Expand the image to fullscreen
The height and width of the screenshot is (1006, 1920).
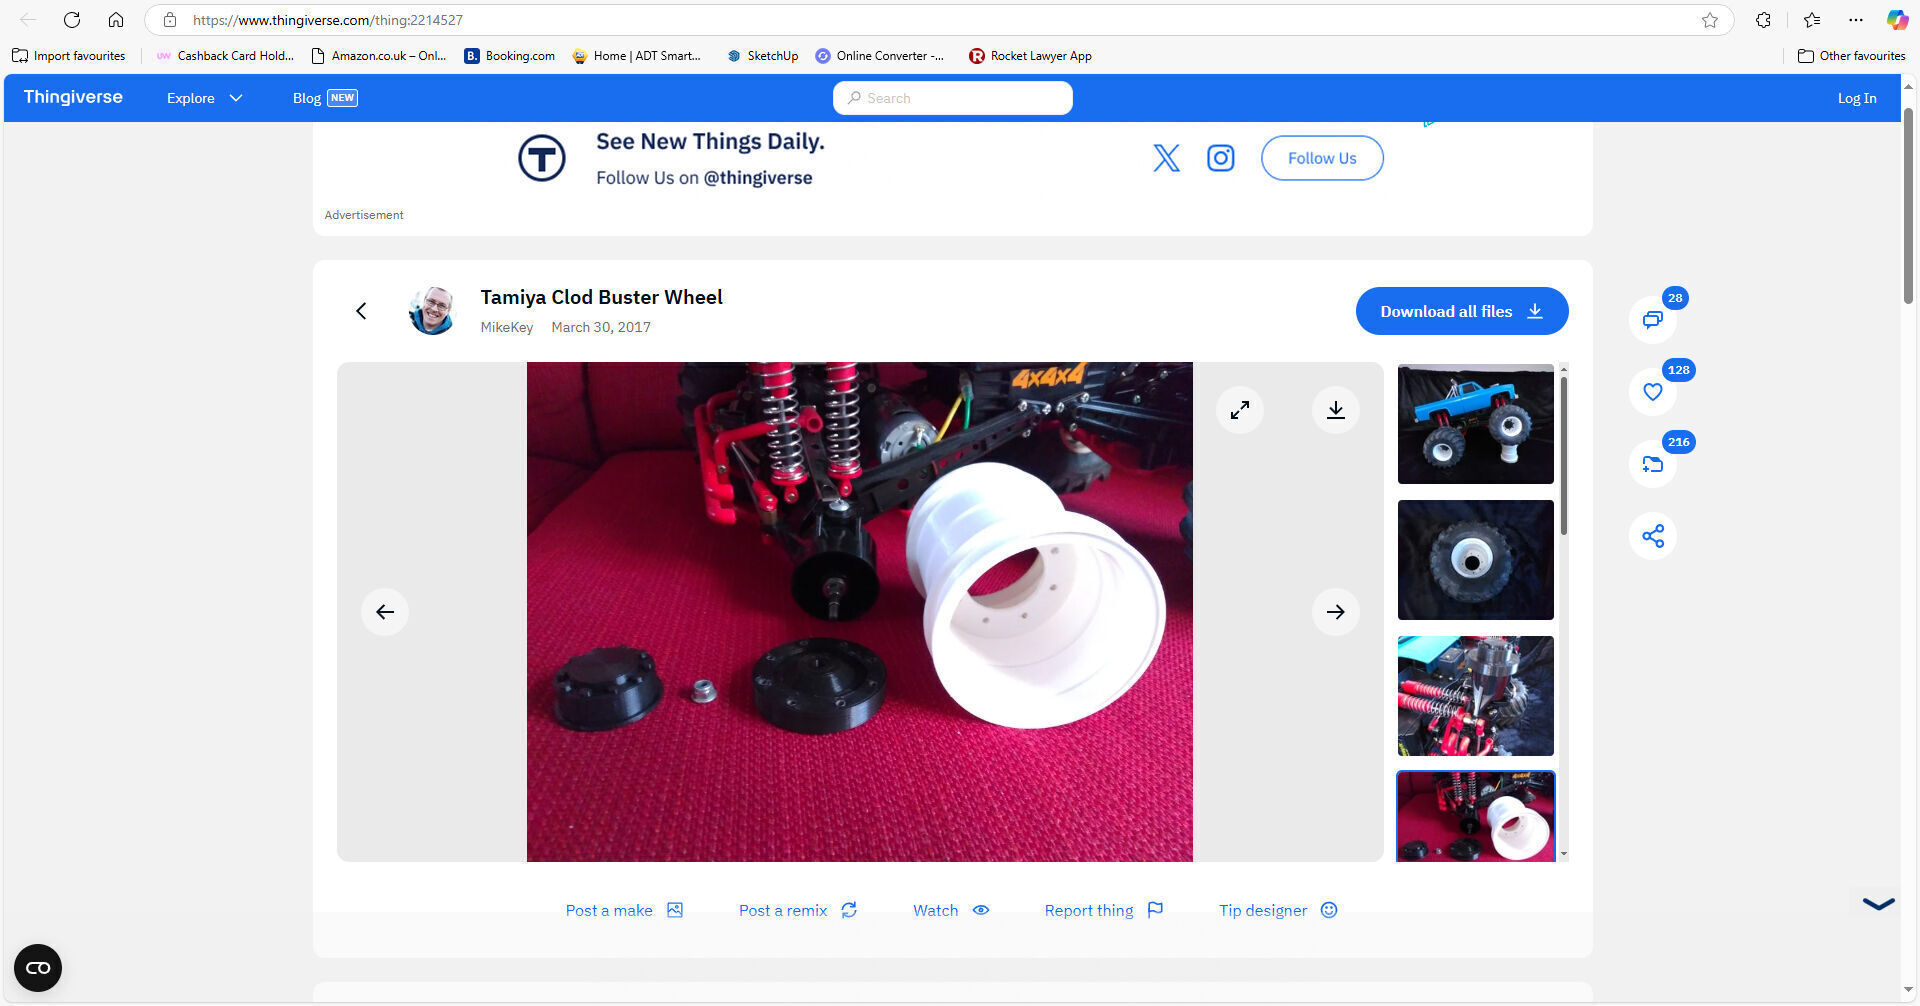tap(1240, 410)
